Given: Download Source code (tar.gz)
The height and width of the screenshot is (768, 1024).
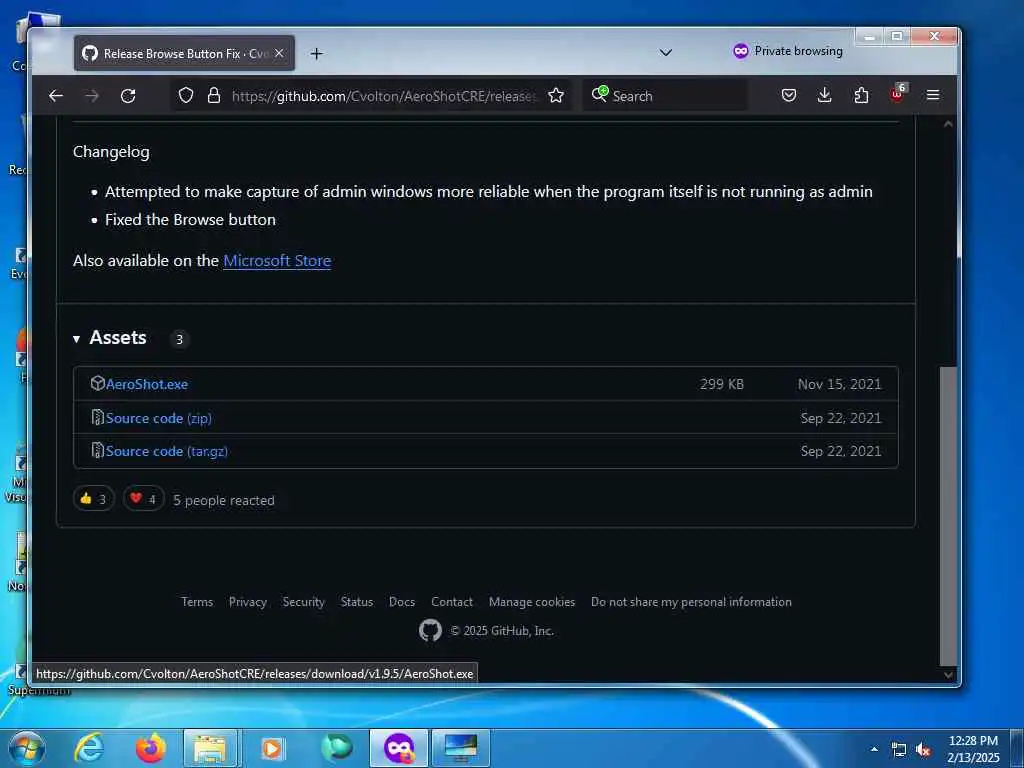Looking at the screenshot, I should pyautogui.click(x=167, y=451).
